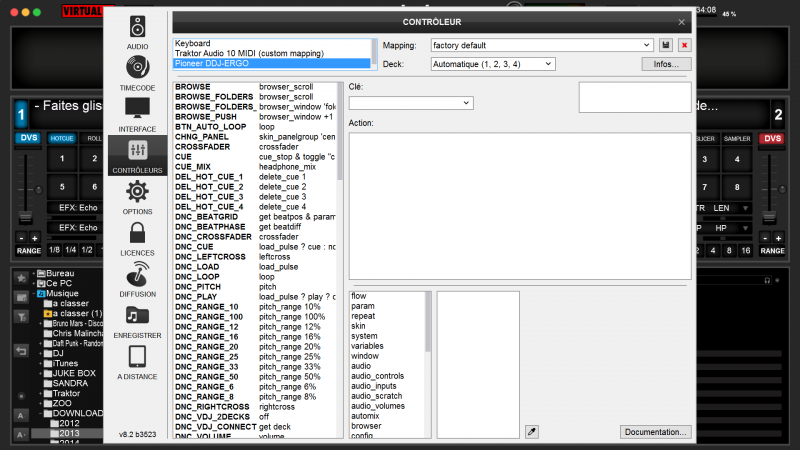
Task: Open the Documentation... button
Action: pyautogui.click(x=655, y=432)
